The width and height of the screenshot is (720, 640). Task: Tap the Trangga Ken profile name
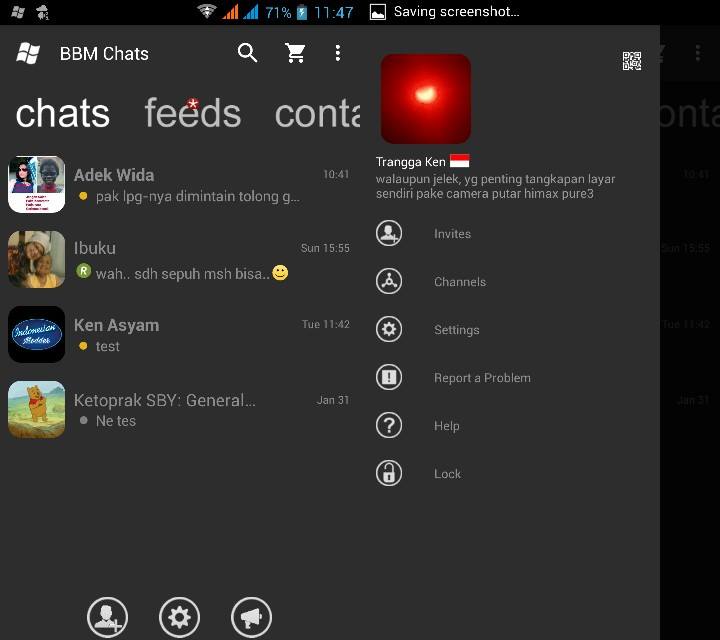(x=411, y=162)
